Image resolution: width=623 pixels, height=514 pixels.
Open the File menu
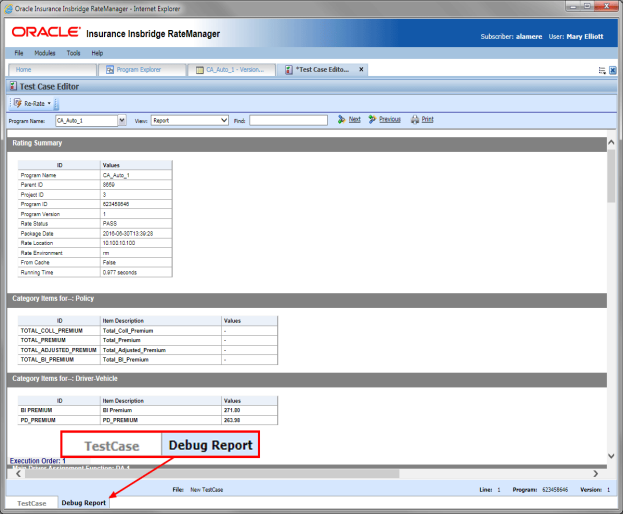tap(19, 53)
